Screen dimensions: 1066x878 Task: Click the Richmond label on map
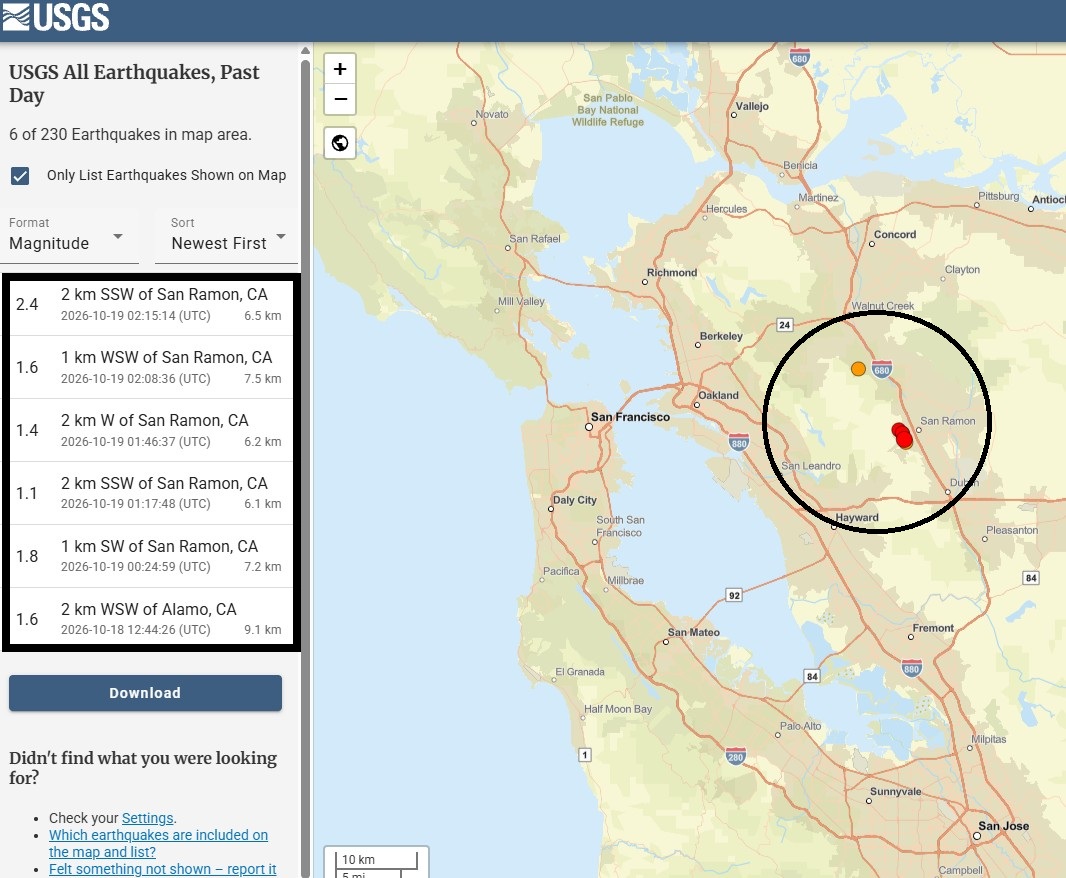[672, 273]
